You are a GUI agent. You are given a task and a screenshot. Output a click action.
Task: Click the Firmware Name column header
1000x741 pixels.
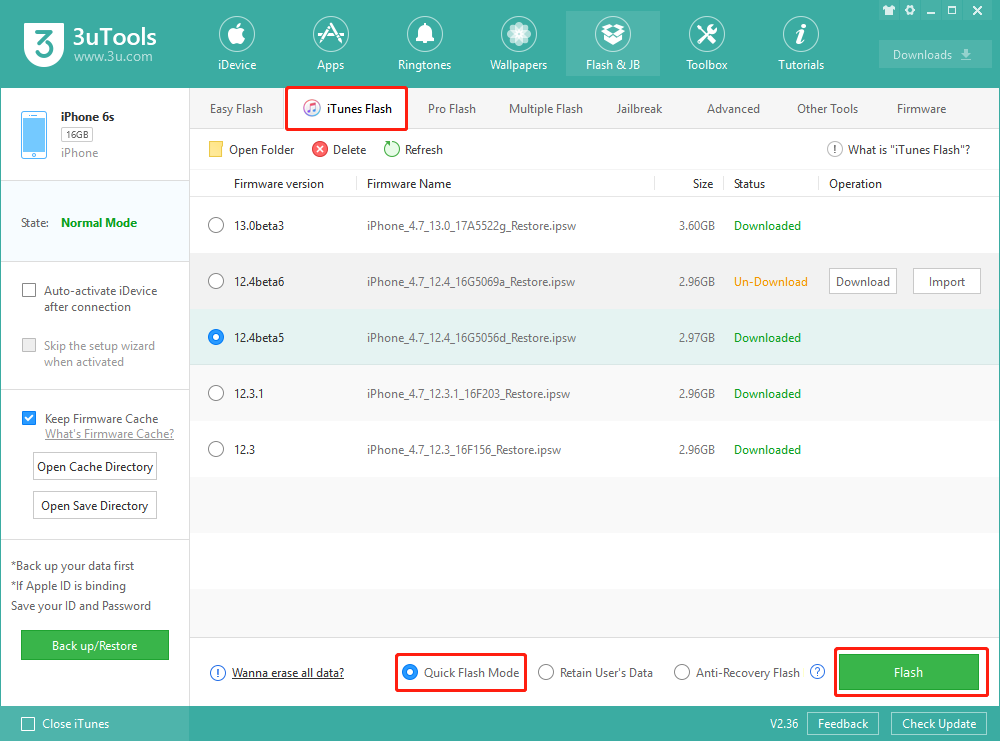tap(409, 184)
